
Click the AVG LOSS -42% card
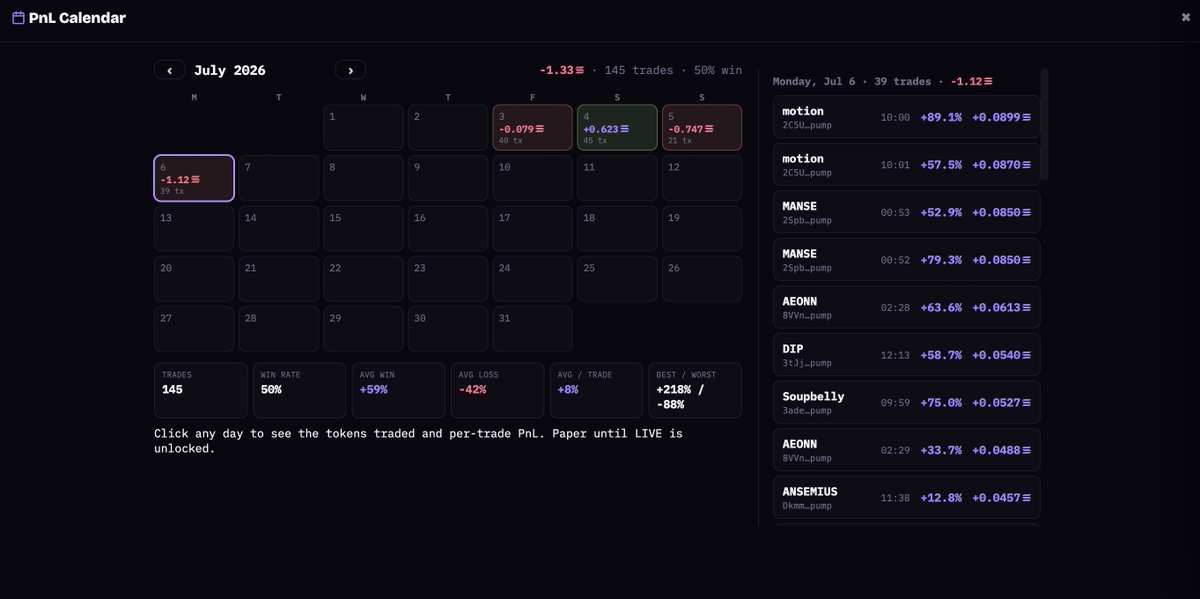(498, 390)
